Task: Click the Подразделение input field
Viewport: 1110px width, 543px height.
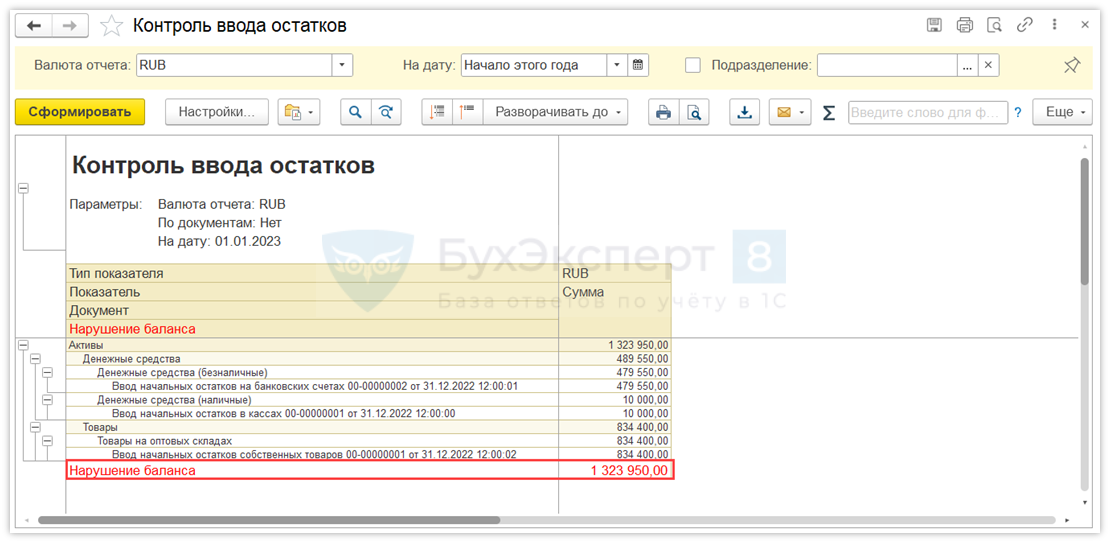Action: tap(888, 65)
